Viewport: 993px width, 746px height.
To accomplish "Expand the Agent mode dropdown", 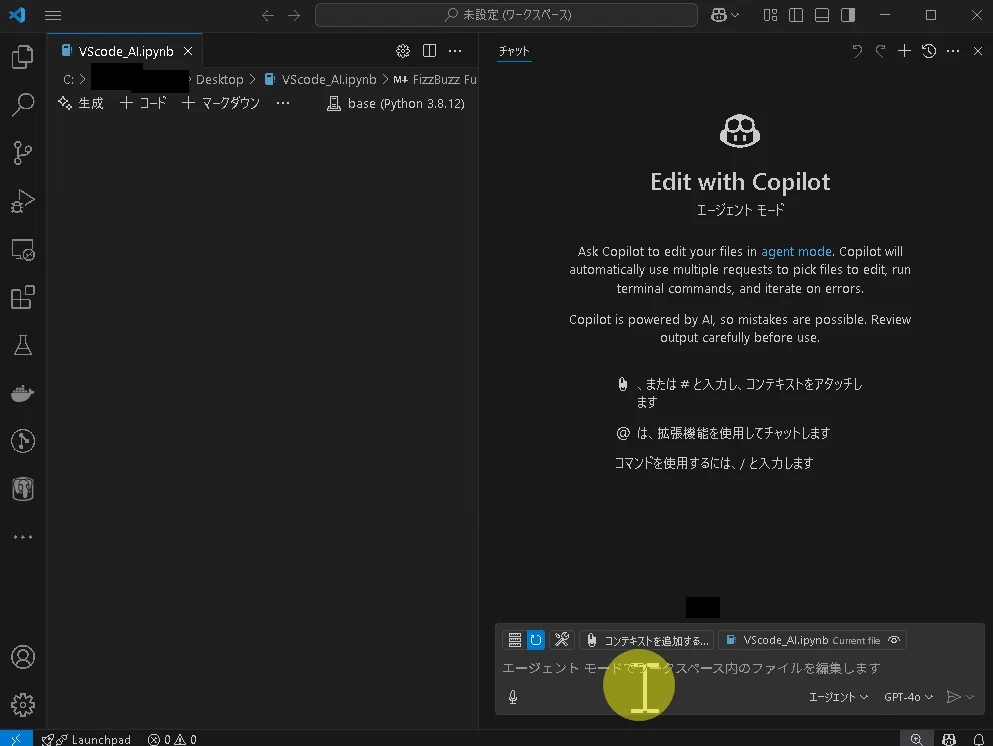I will 838,697.
